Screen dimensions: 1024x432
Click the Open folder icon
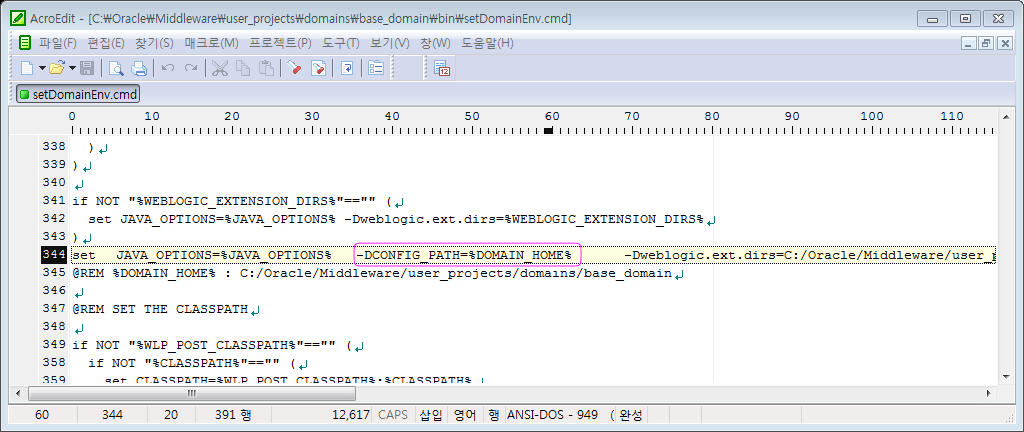[56, 68]
